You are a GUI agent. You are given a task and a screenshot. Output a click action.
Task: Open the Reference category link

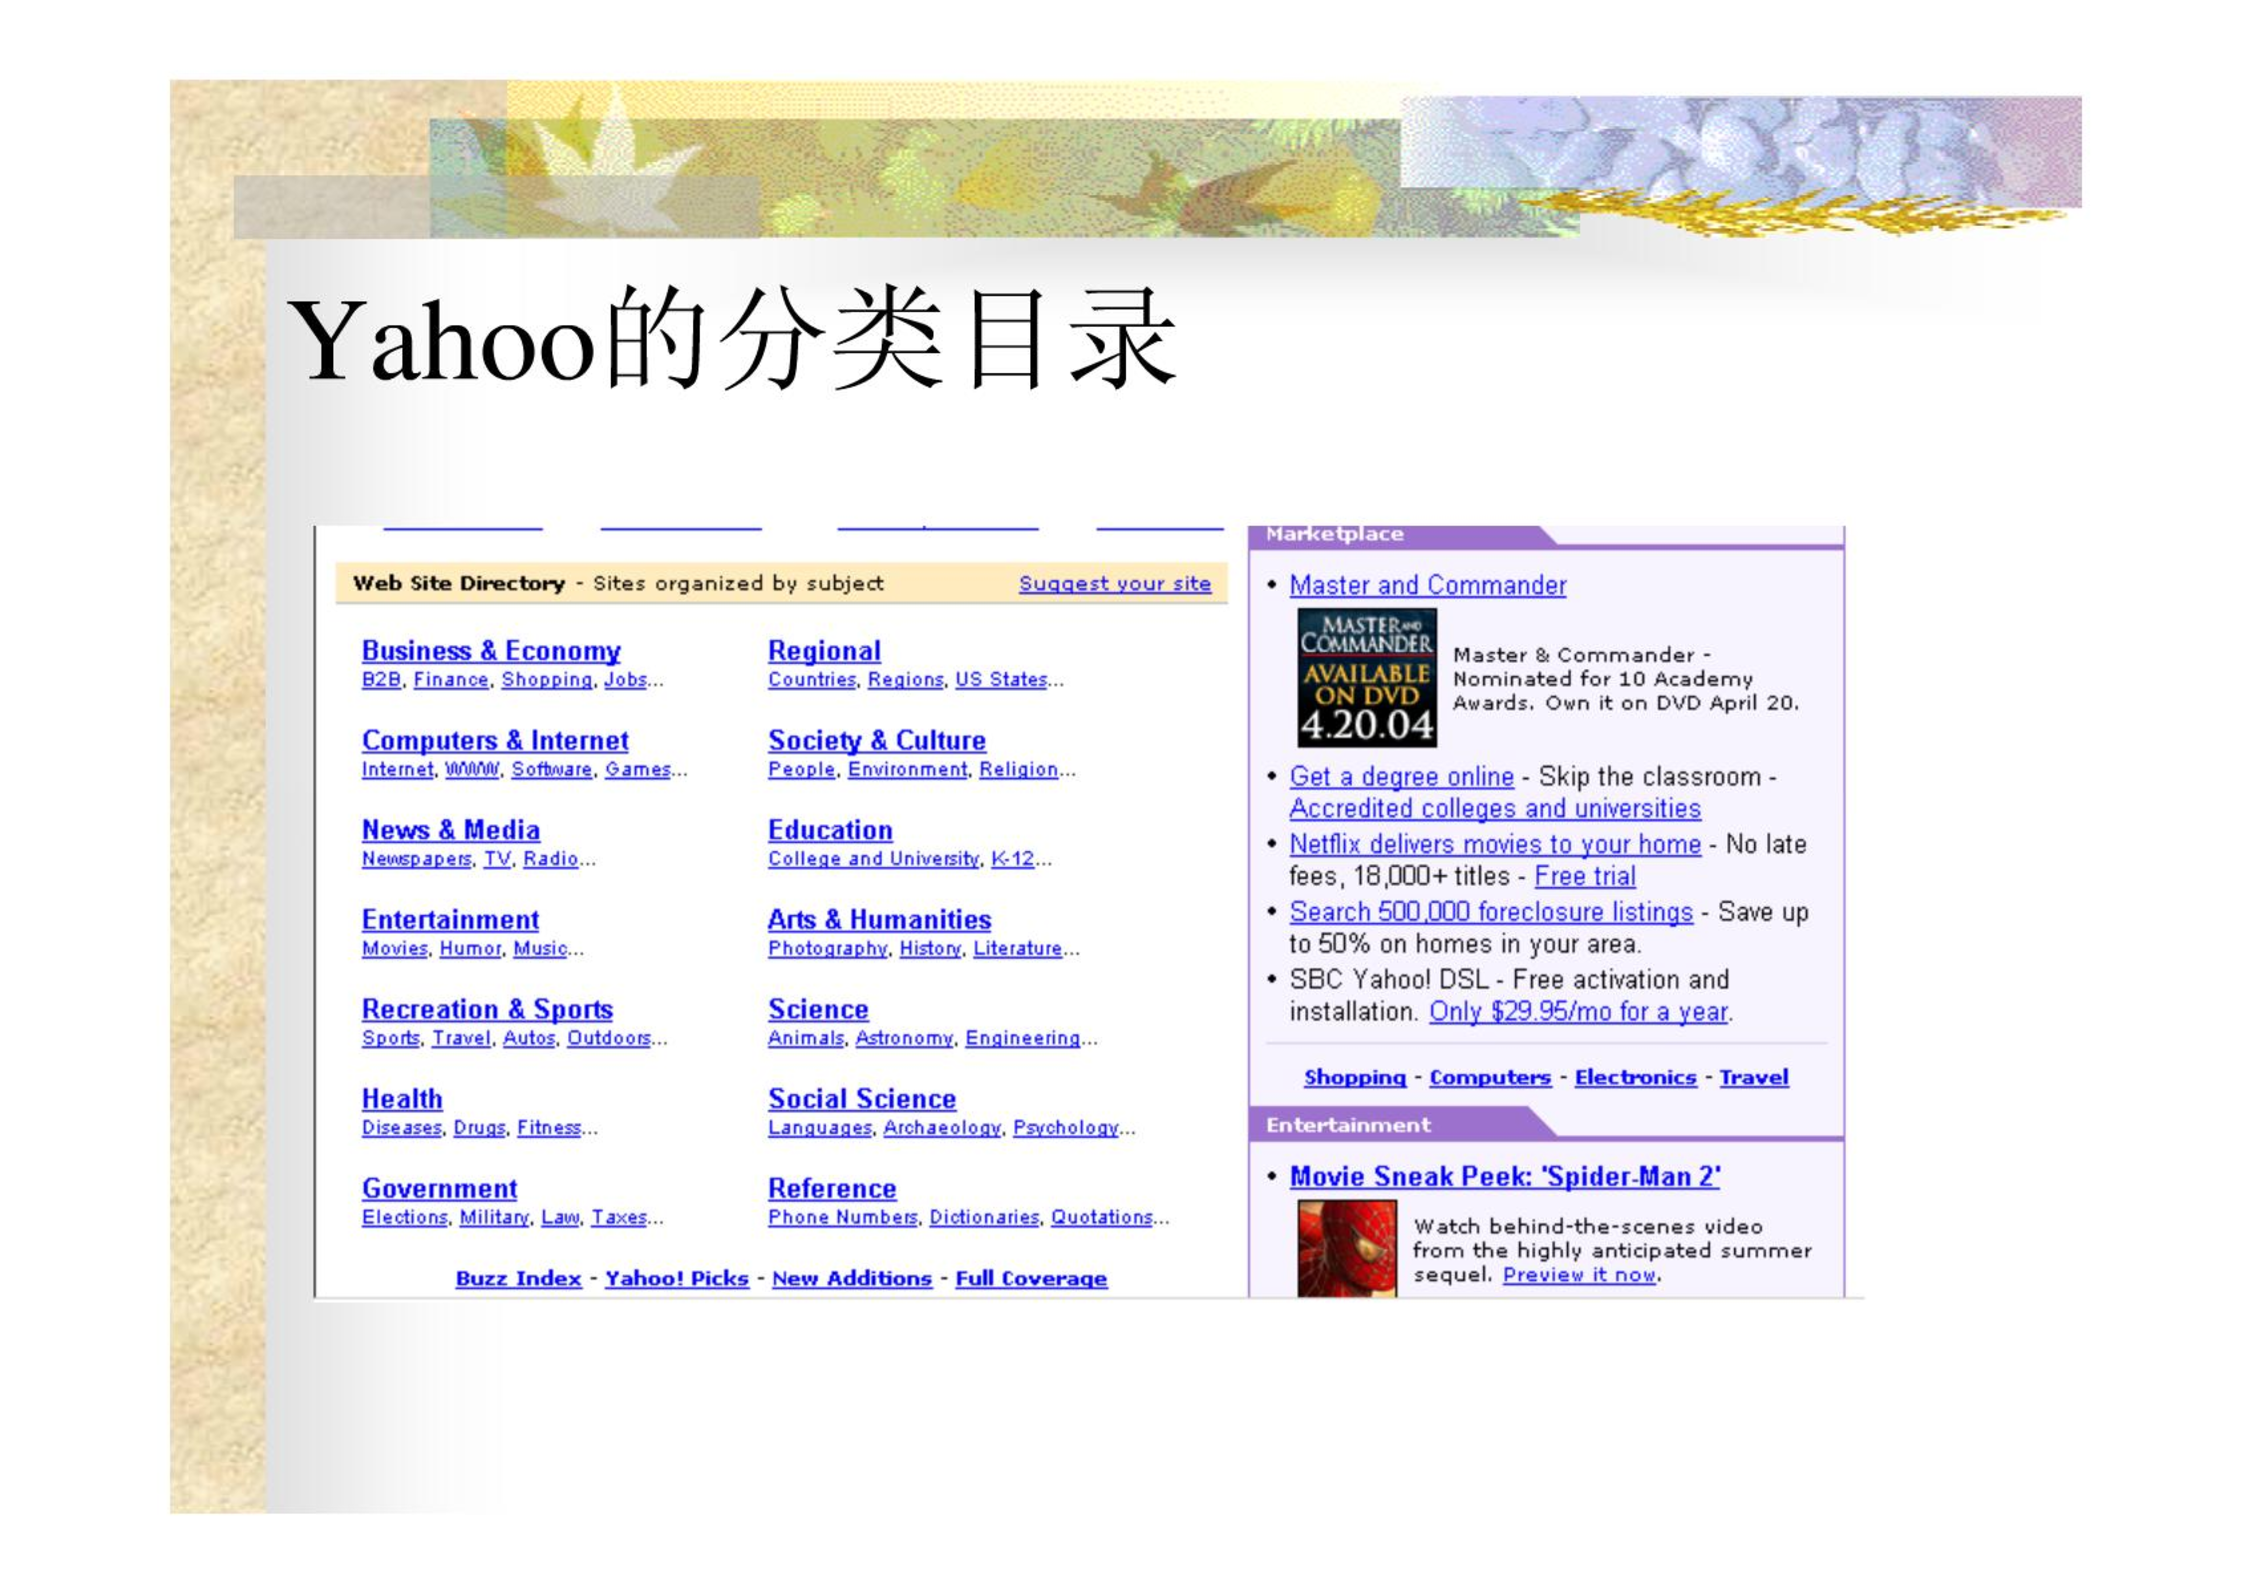[x=832, y=1189]
